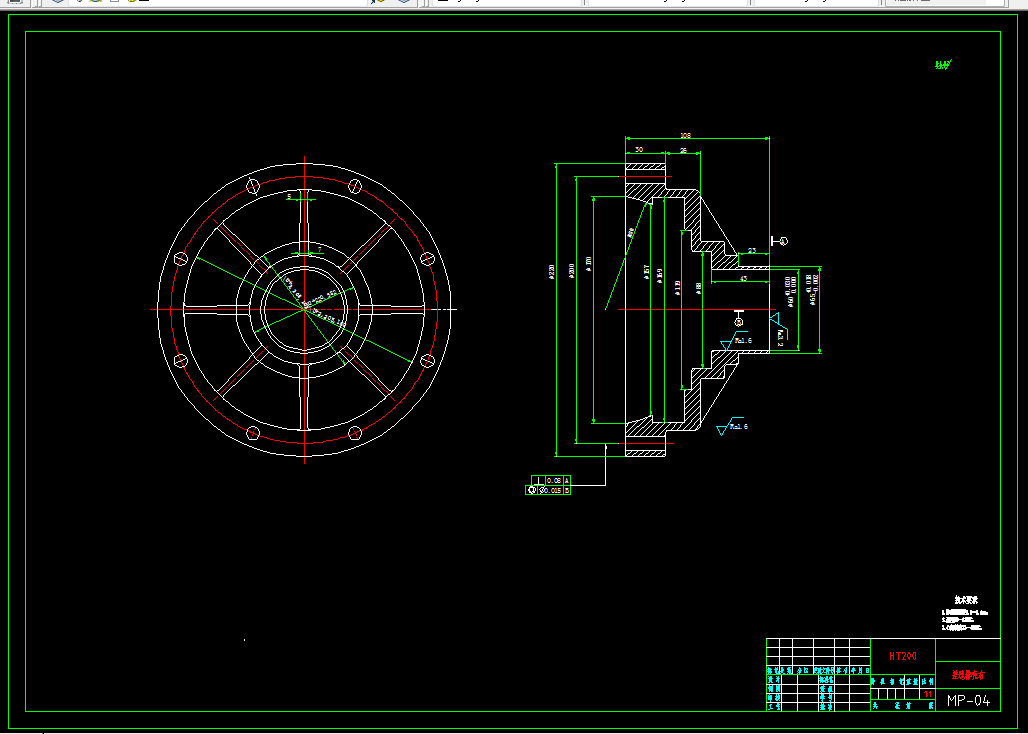Select the 23 dimension near datum A
Screen dimensions: 1028x734
[752, 250]
